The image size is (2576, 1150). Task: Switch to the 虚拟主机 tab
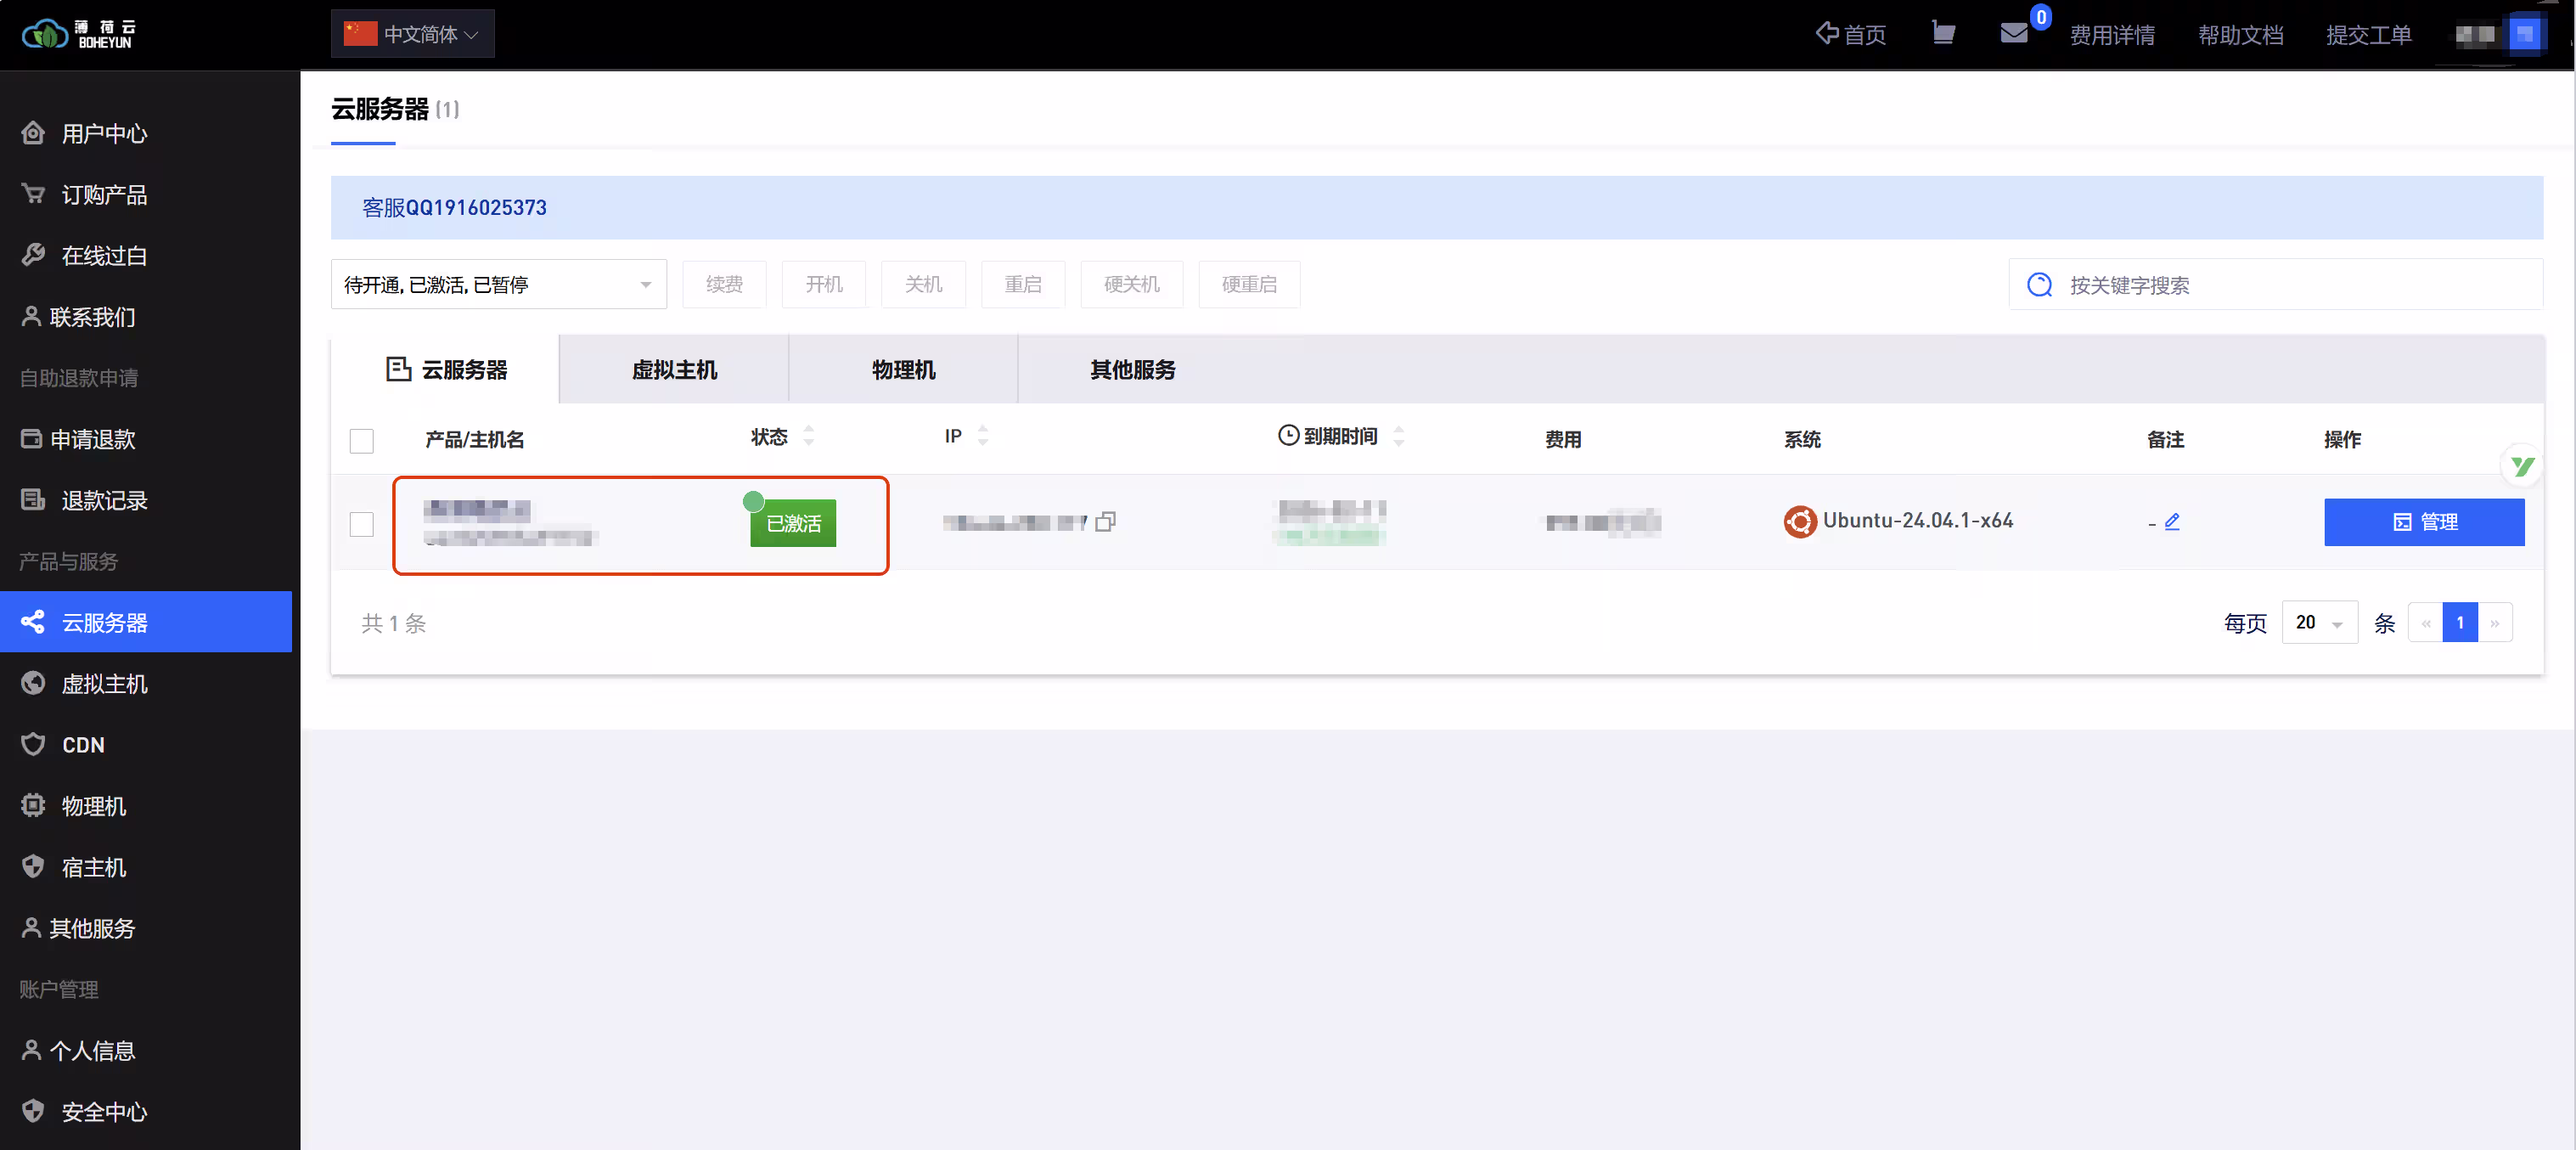[674, 370]
